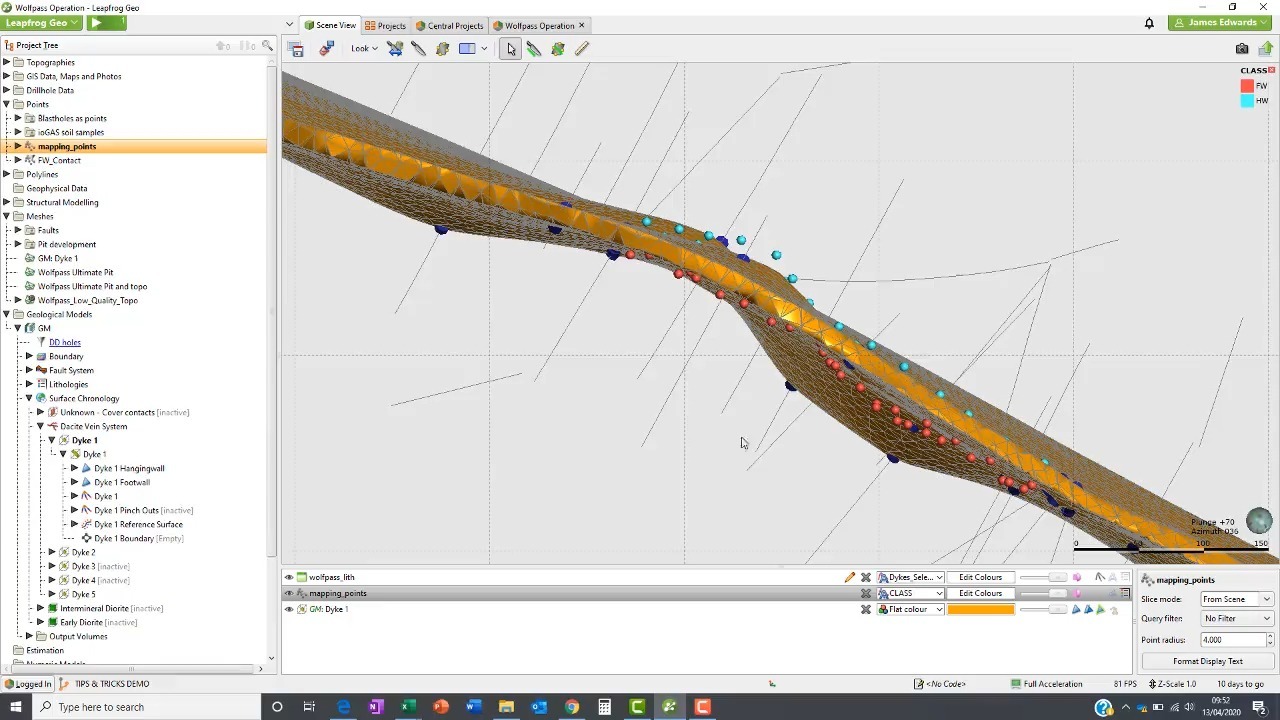Image resolution: width=1280 pixels, height=720 pixels.
Task: Select the arrow pointer selection tool
Action: coord(511,48)
